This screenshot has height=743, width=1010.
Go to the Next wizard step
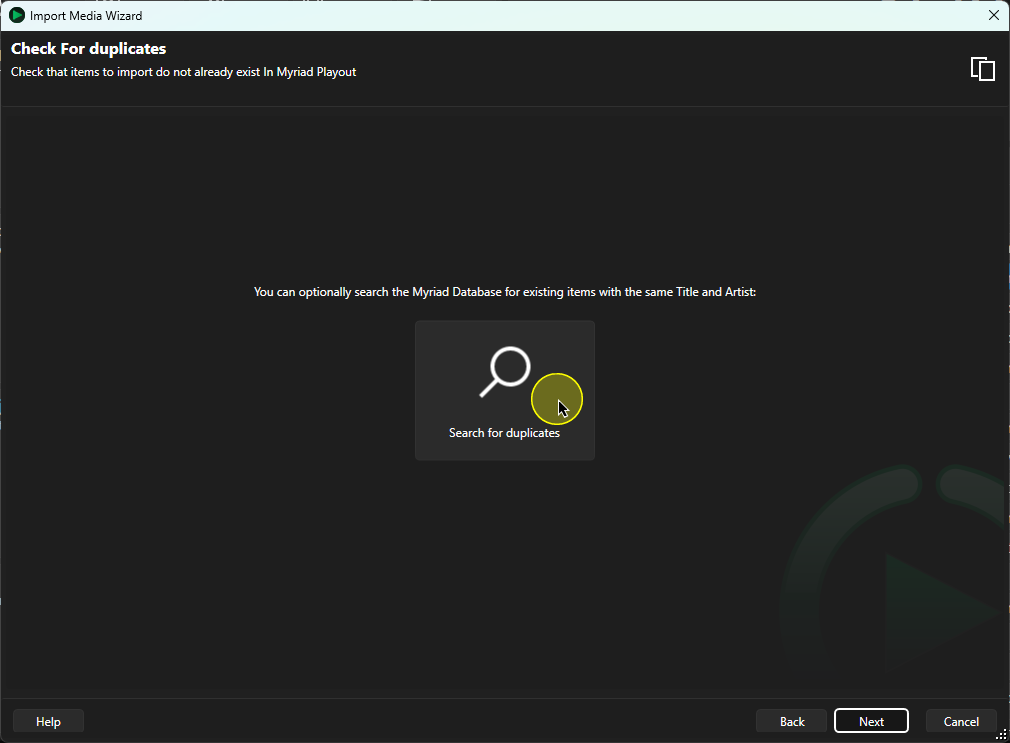pyautogui.click(x=871, y=721)
